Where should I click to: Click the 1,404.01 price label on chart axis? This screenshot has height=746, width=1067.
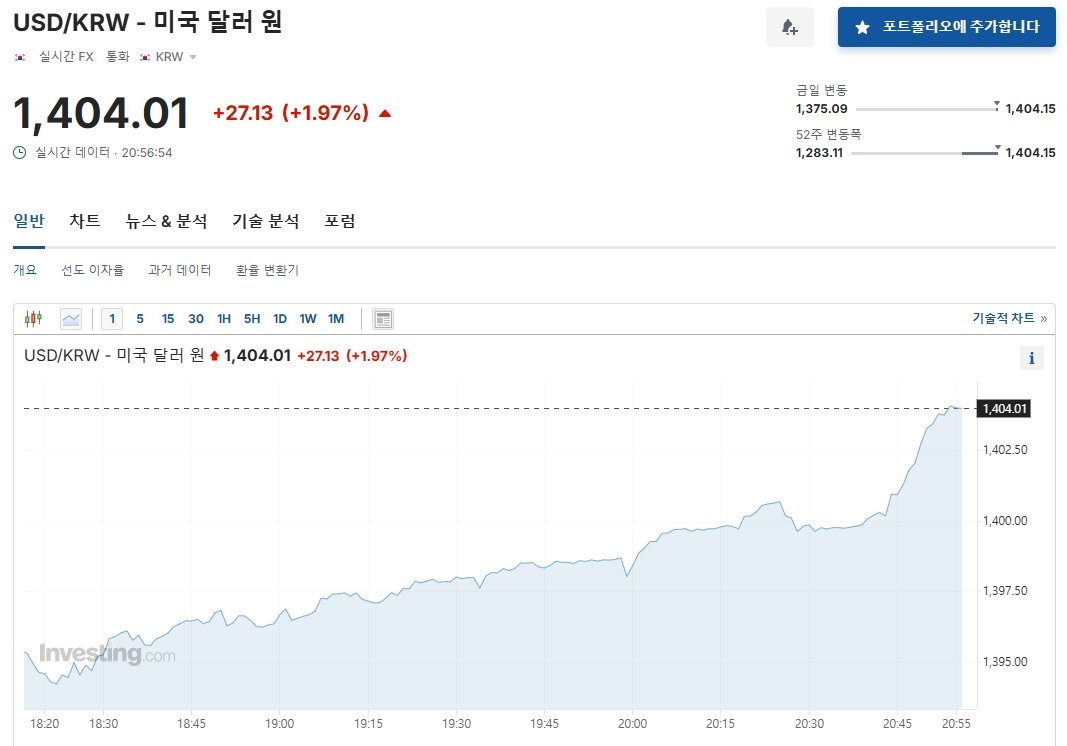tap(1005, 408)
